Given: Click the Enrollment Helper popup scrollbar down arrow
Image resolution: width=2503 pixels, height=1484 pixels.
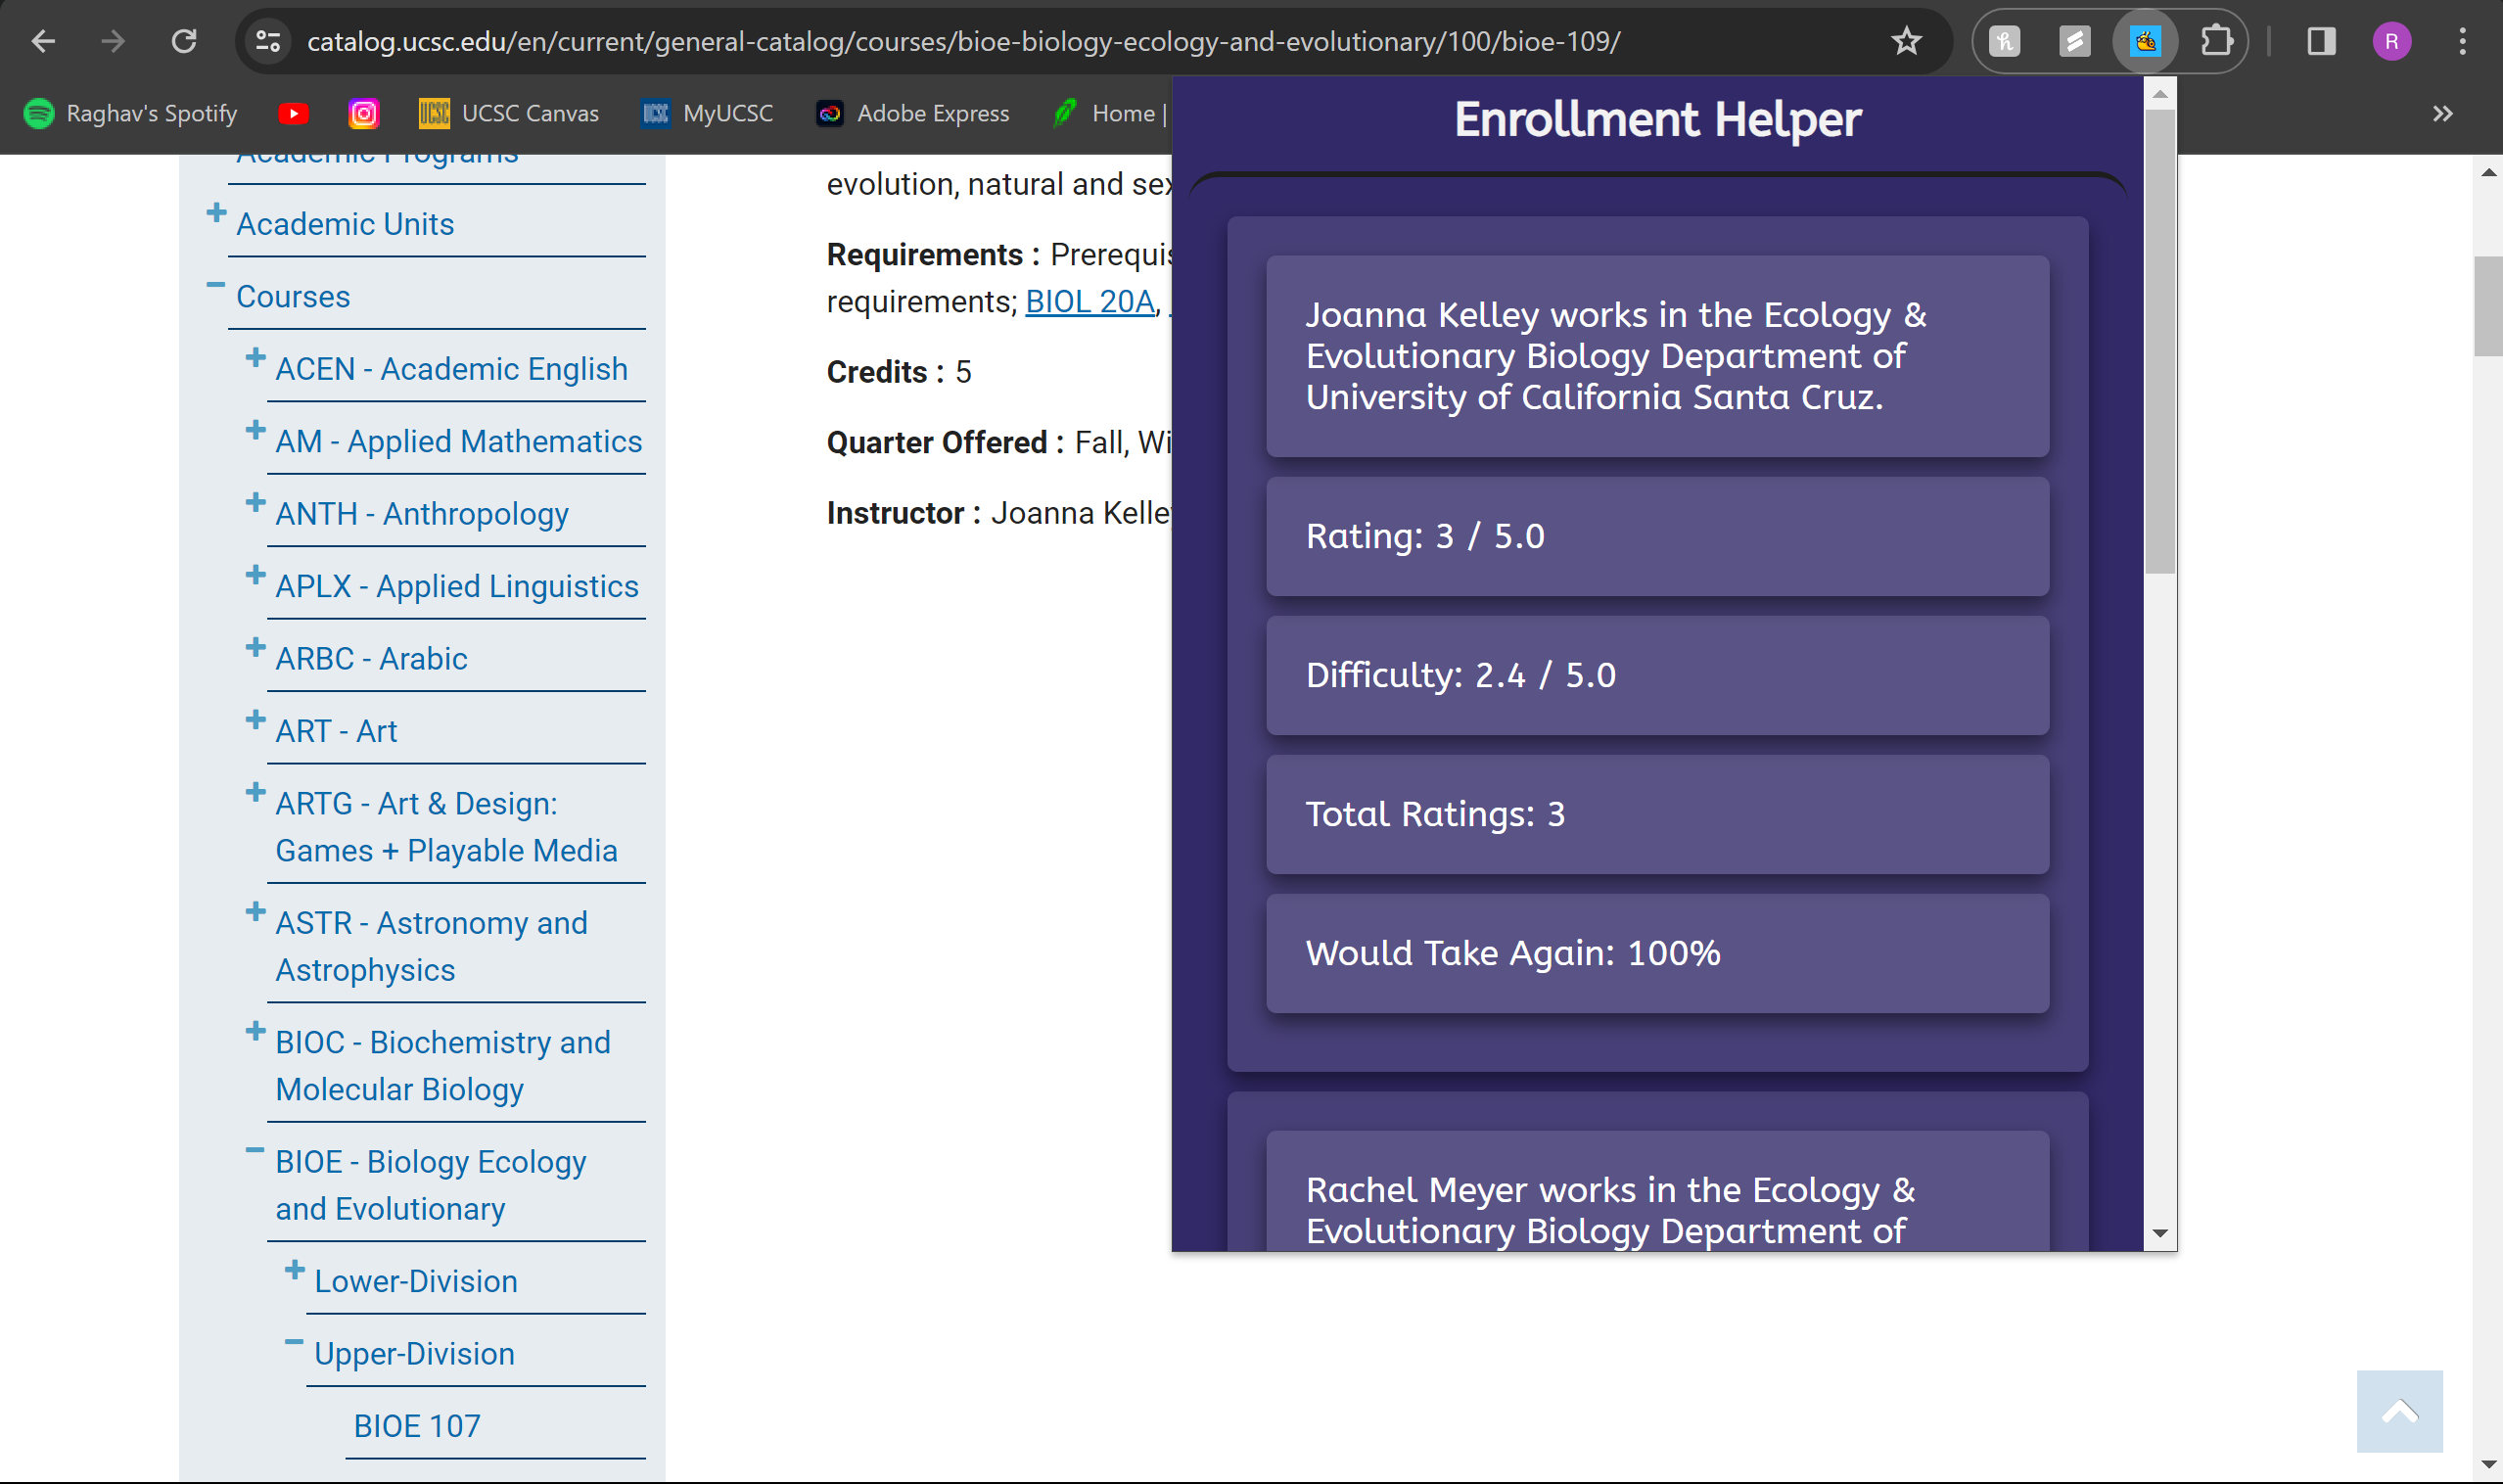Looking at the screenshot, I should click(x=2159, y=1233).
